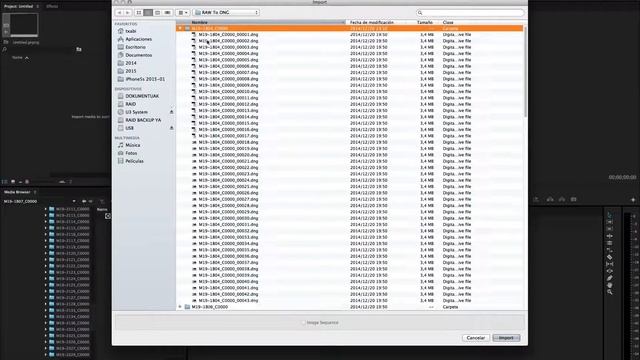Switch to the Project: Untitled tab

(18, 7)
